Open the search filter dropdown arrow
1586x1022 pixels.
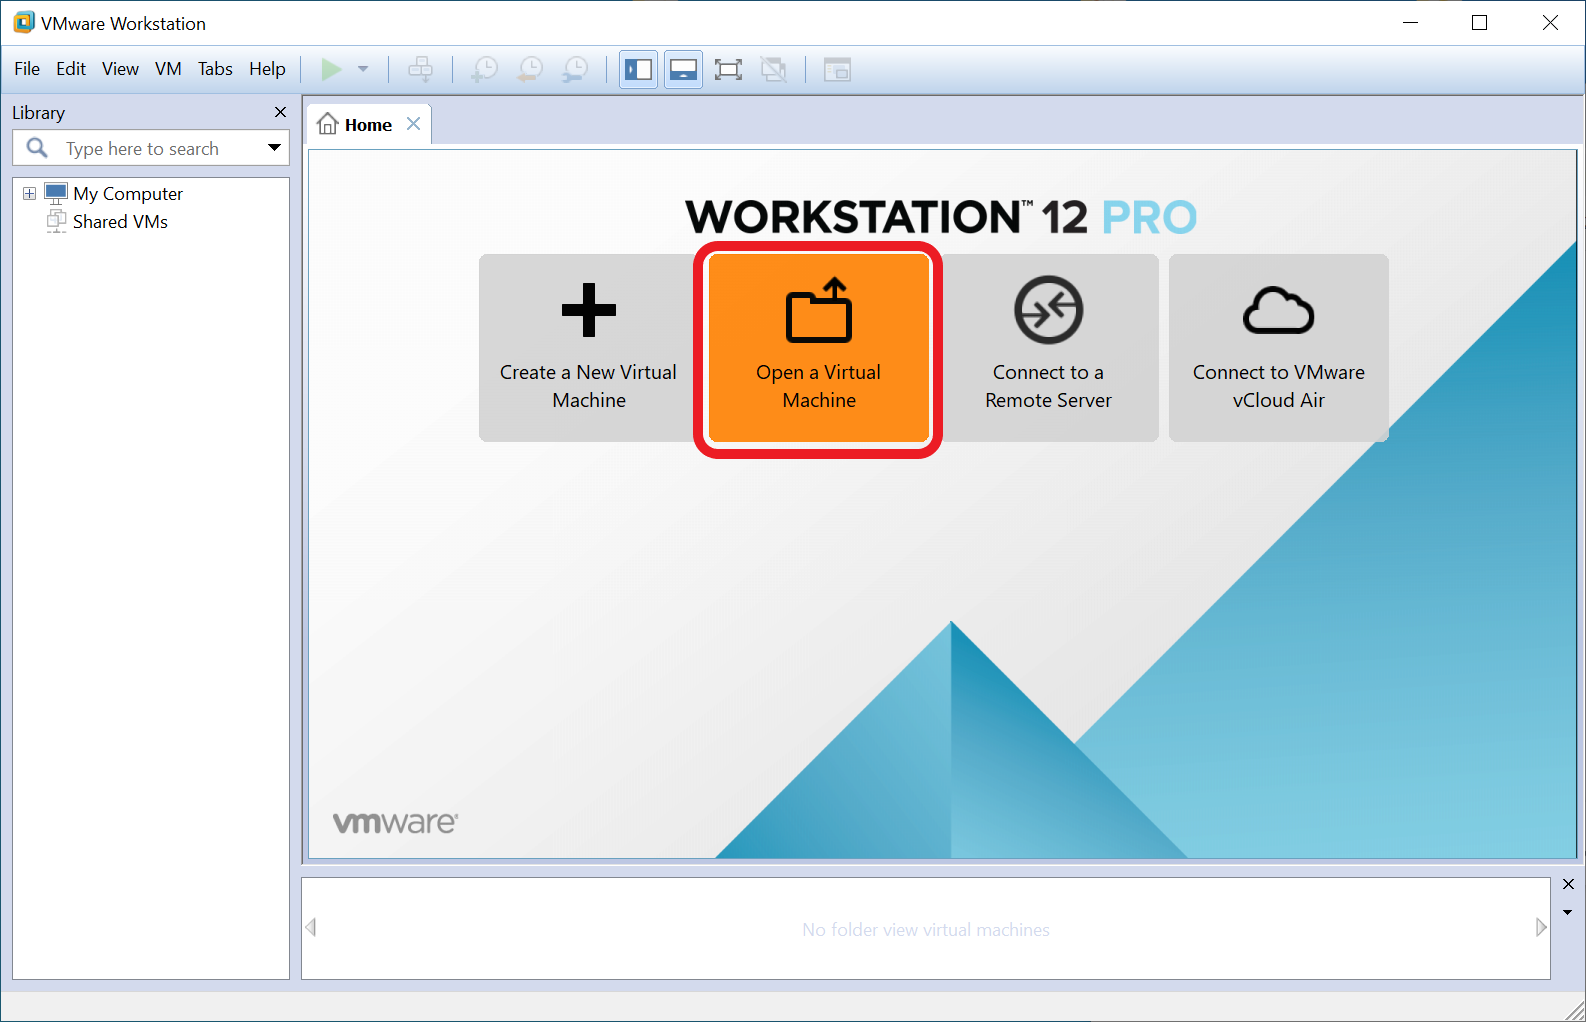(x=274, y=148)
